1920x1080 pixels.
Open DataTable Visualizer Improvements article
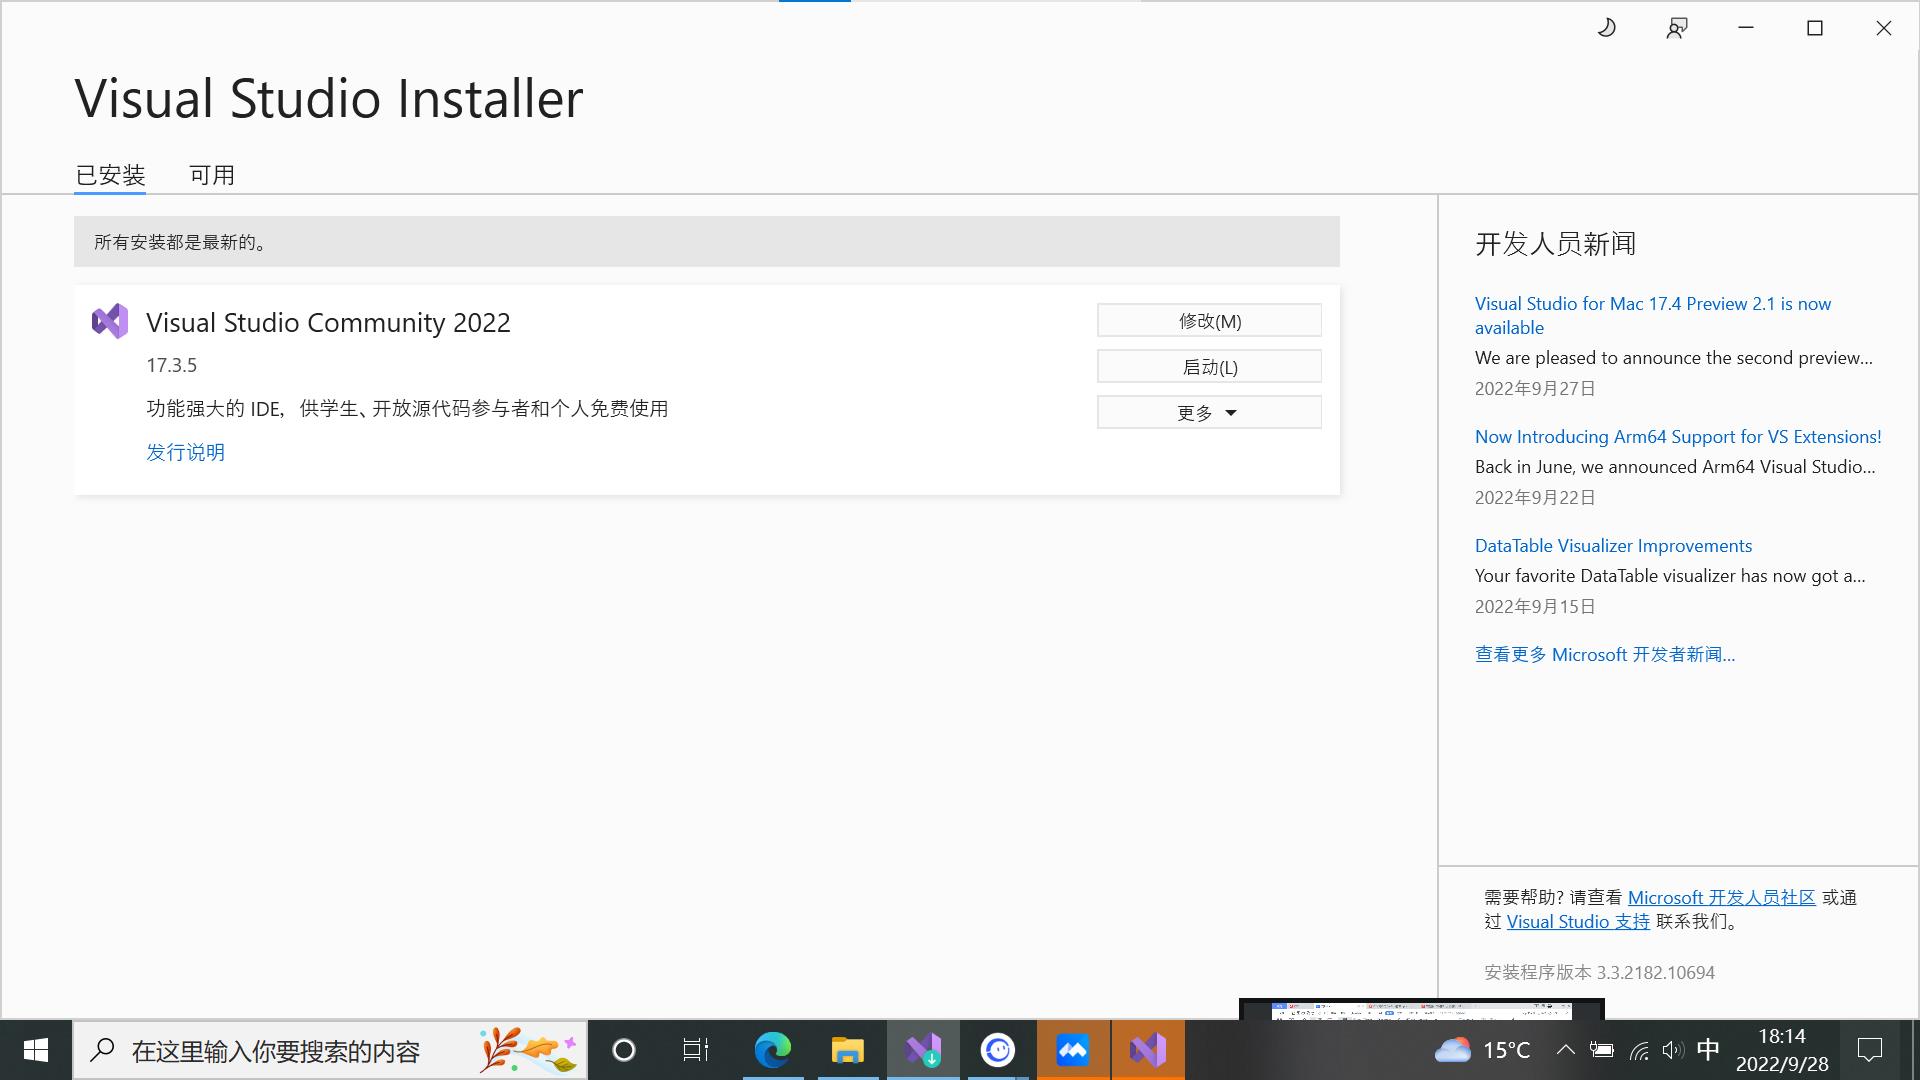click(x=1613, y=545)
